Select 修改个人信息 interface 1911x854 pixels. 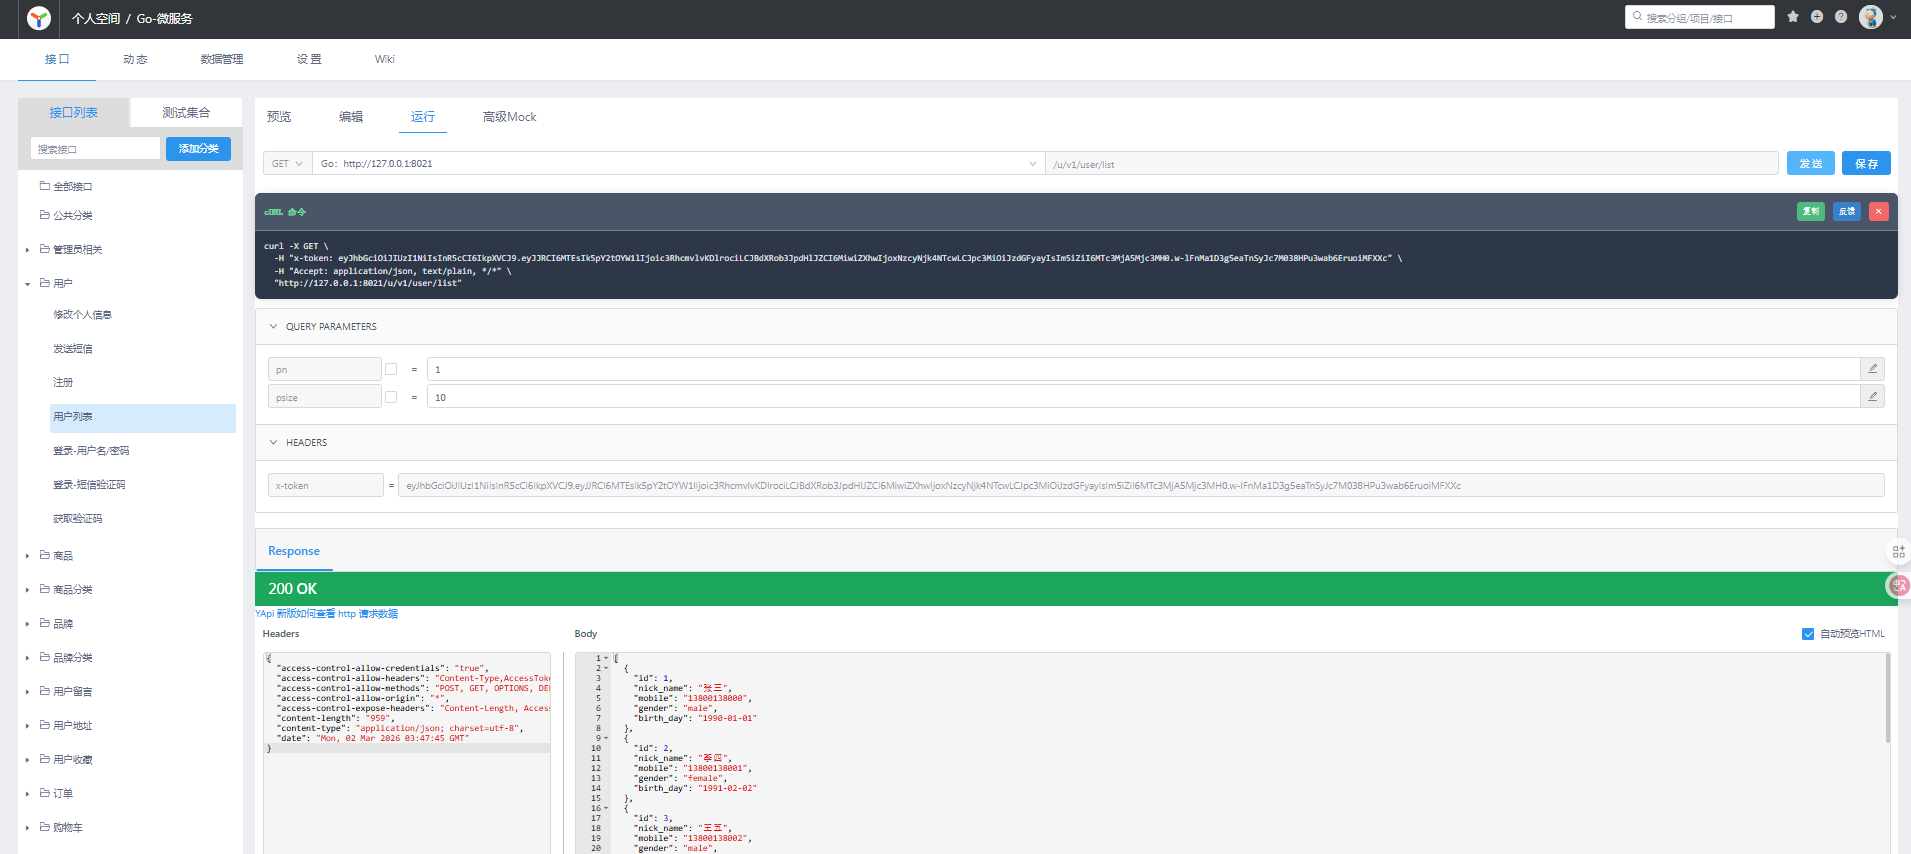tap(83, 315)
